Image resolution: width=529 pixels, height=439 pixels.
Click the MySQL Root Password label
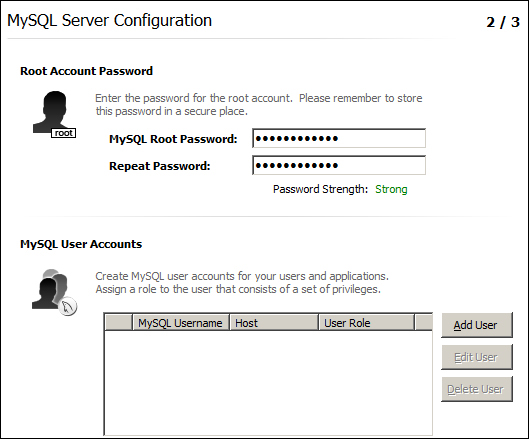click(x=173, y=139)
